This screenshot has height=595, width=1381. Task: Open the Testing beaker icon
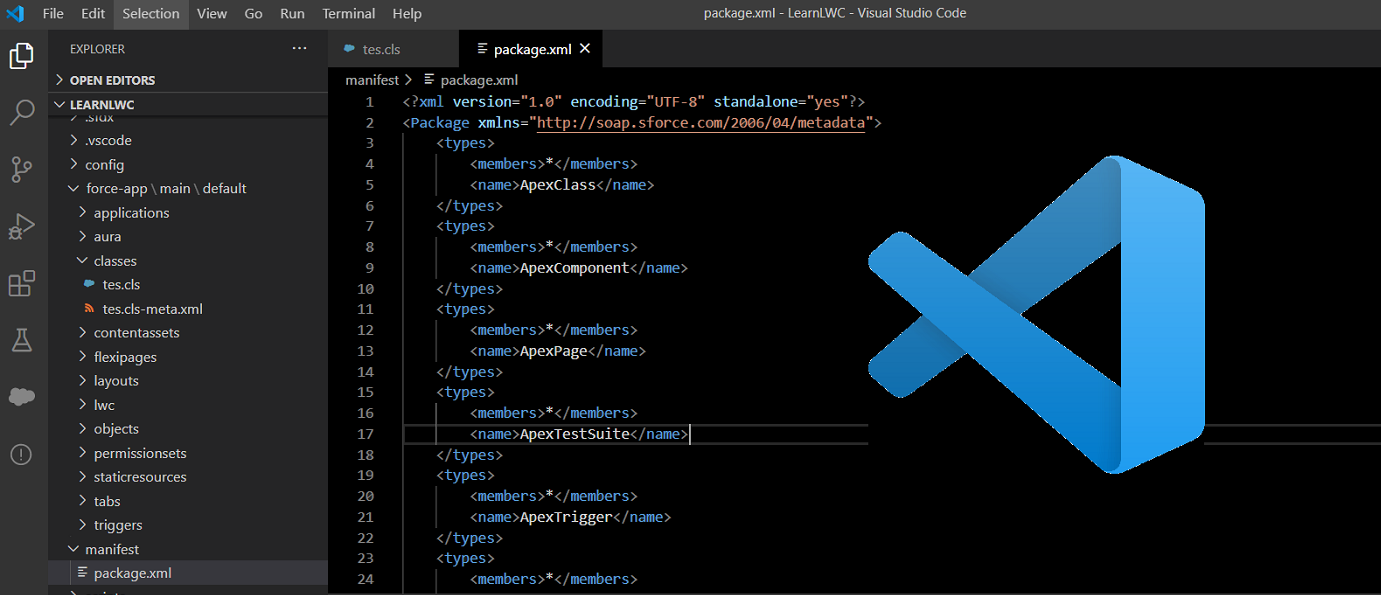pyautogui.click(x=21, y=340)
